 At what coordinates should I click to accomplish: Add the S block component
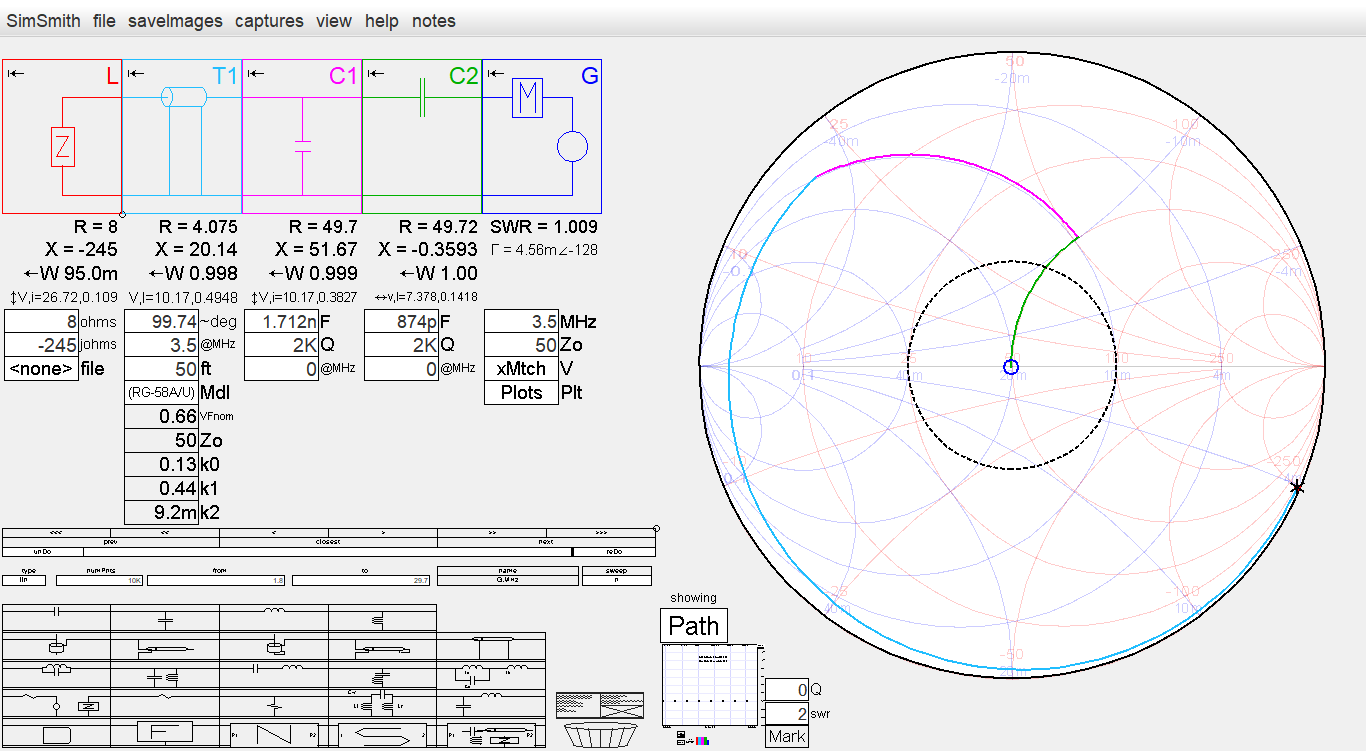[x=383, y=733]
